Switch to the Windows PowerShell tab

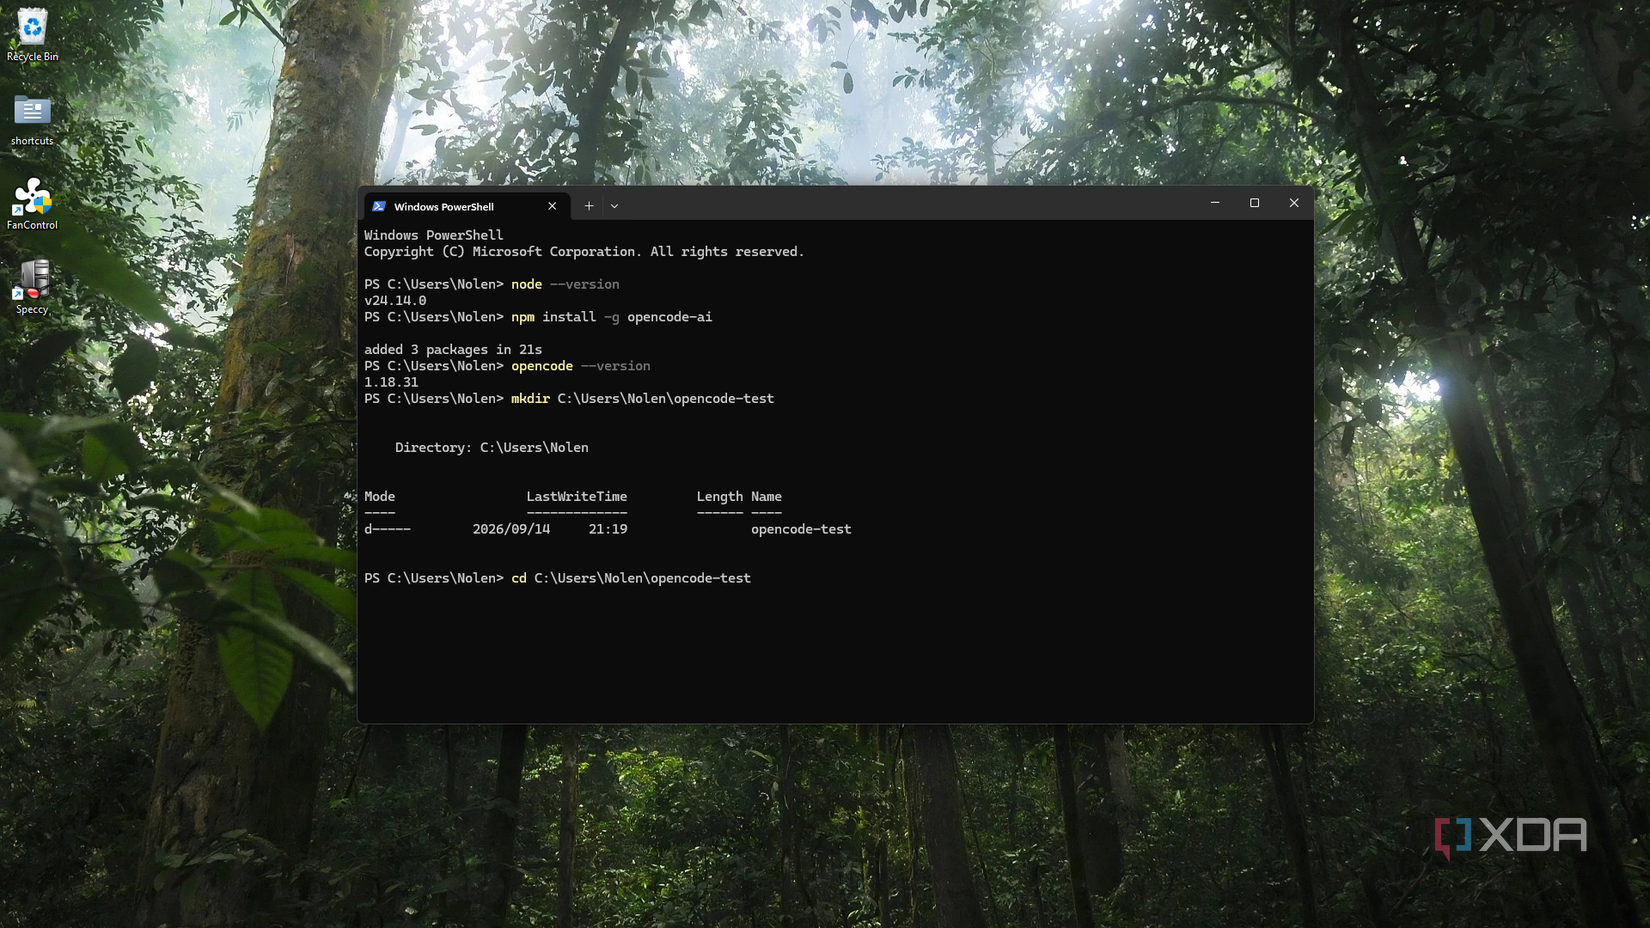click(x=466, y=206)
